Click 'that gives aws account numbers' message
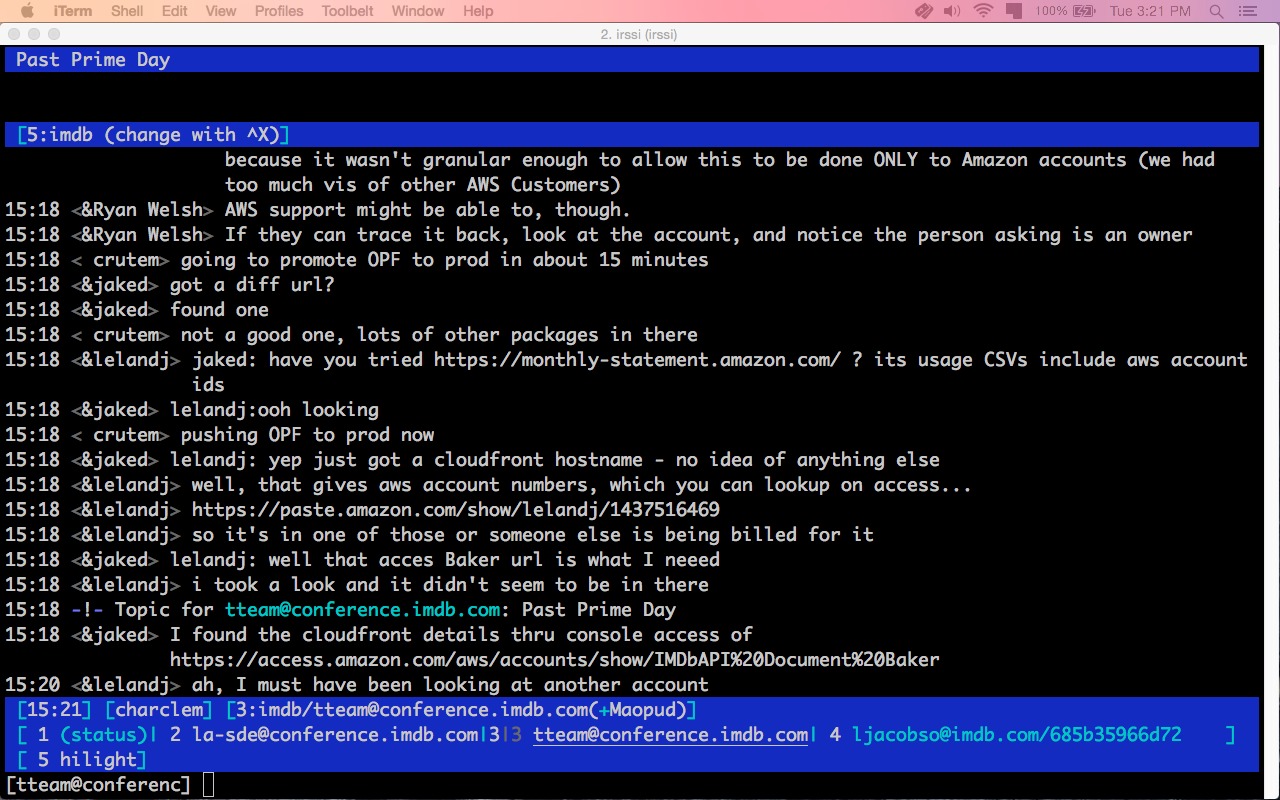 click(582, 485)
